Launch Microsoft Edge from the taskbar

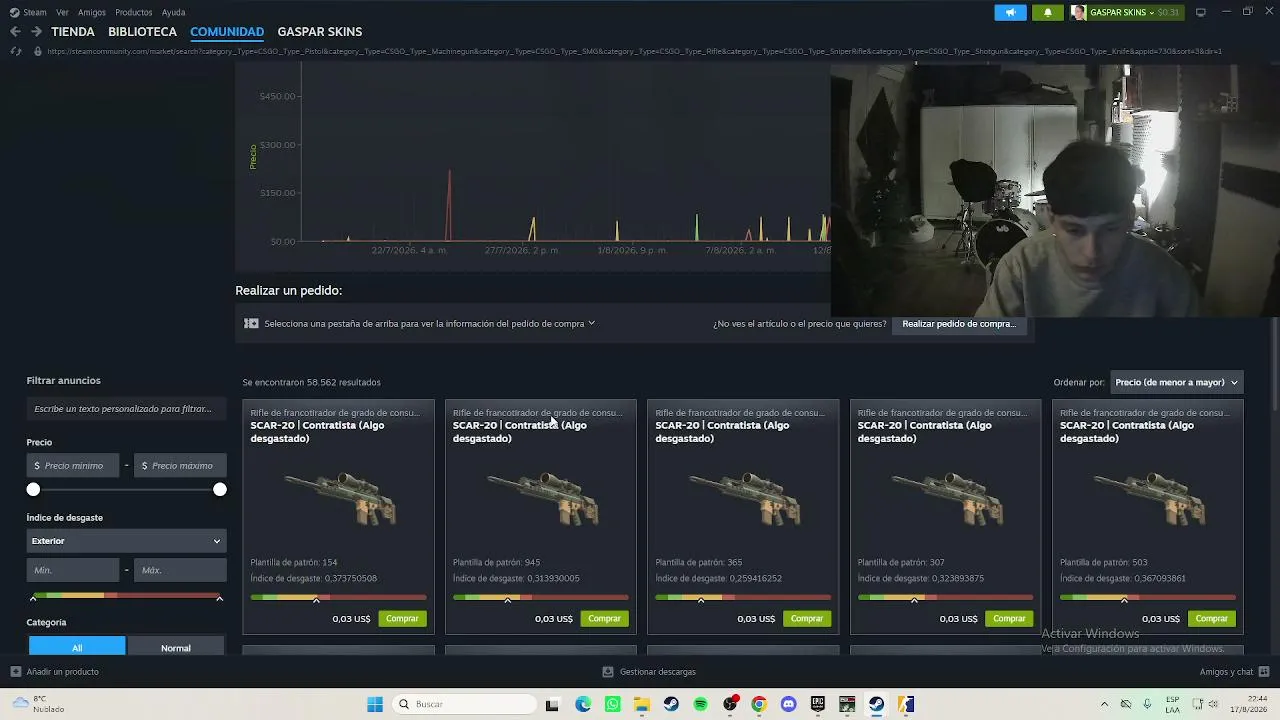583,704
